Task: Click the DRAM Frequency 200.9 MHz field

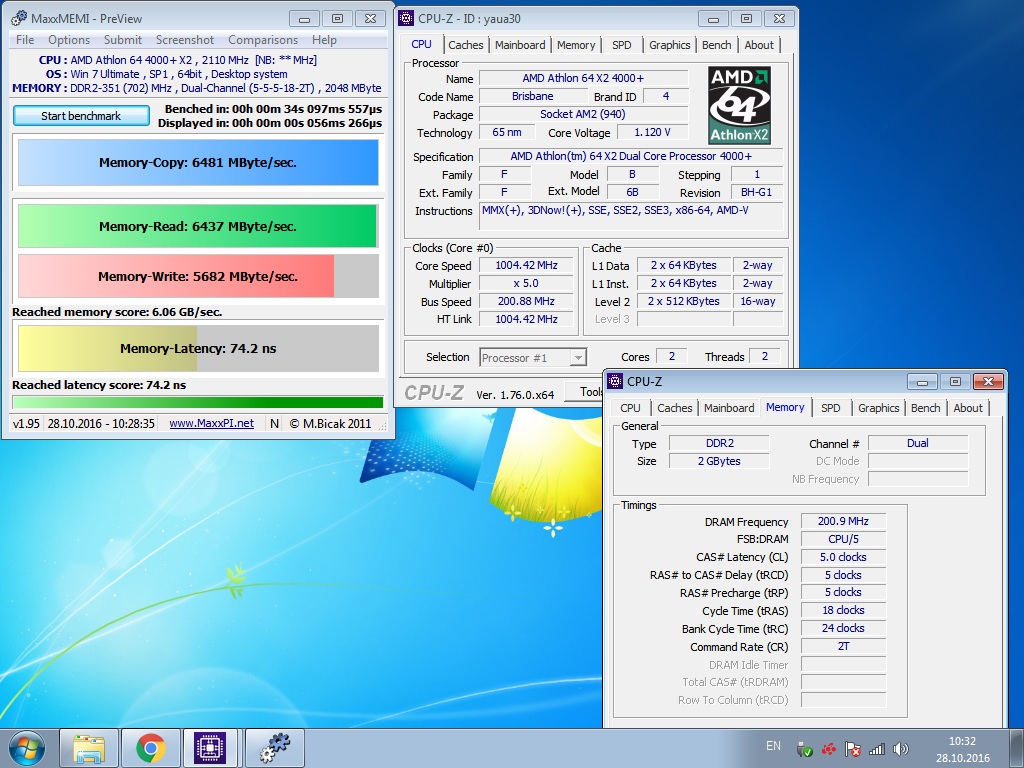Action: (x=843, y=521)
